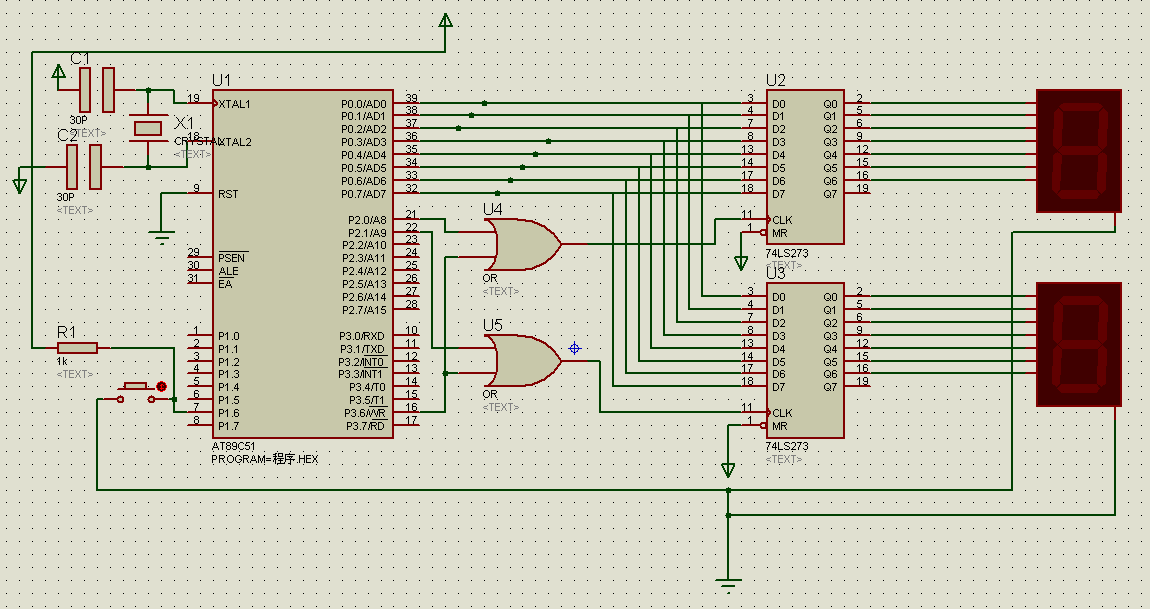Screen dimensions: 1150x609
Task: Click the OR label under U4
Action: pos(490,279)
